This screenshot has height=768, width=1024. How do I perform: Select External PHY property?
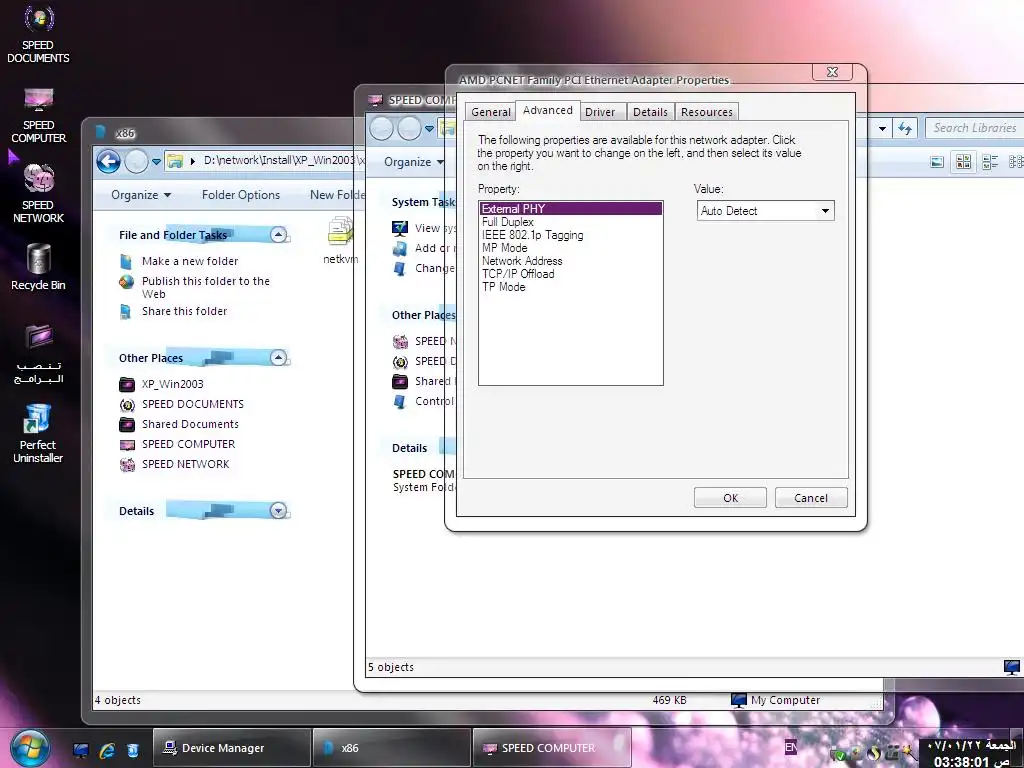click(571, 209)
